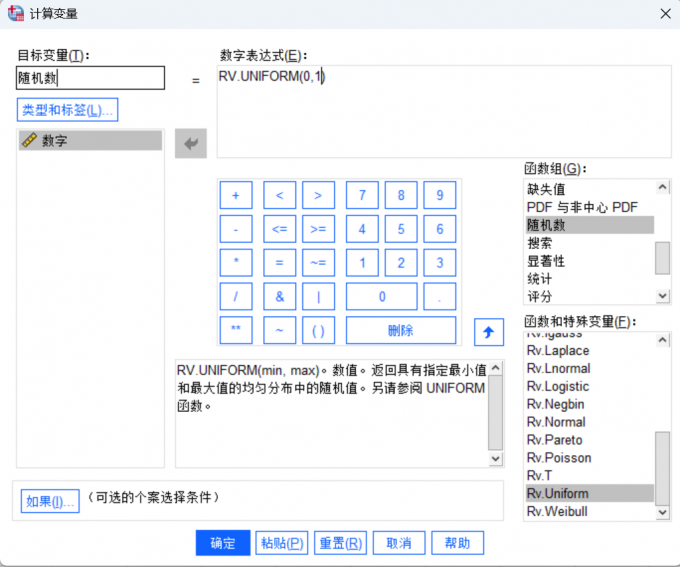Select Rv.Uniform function
Image resolution: width=680 pixels, height=567 pixels.
[589, 493]
